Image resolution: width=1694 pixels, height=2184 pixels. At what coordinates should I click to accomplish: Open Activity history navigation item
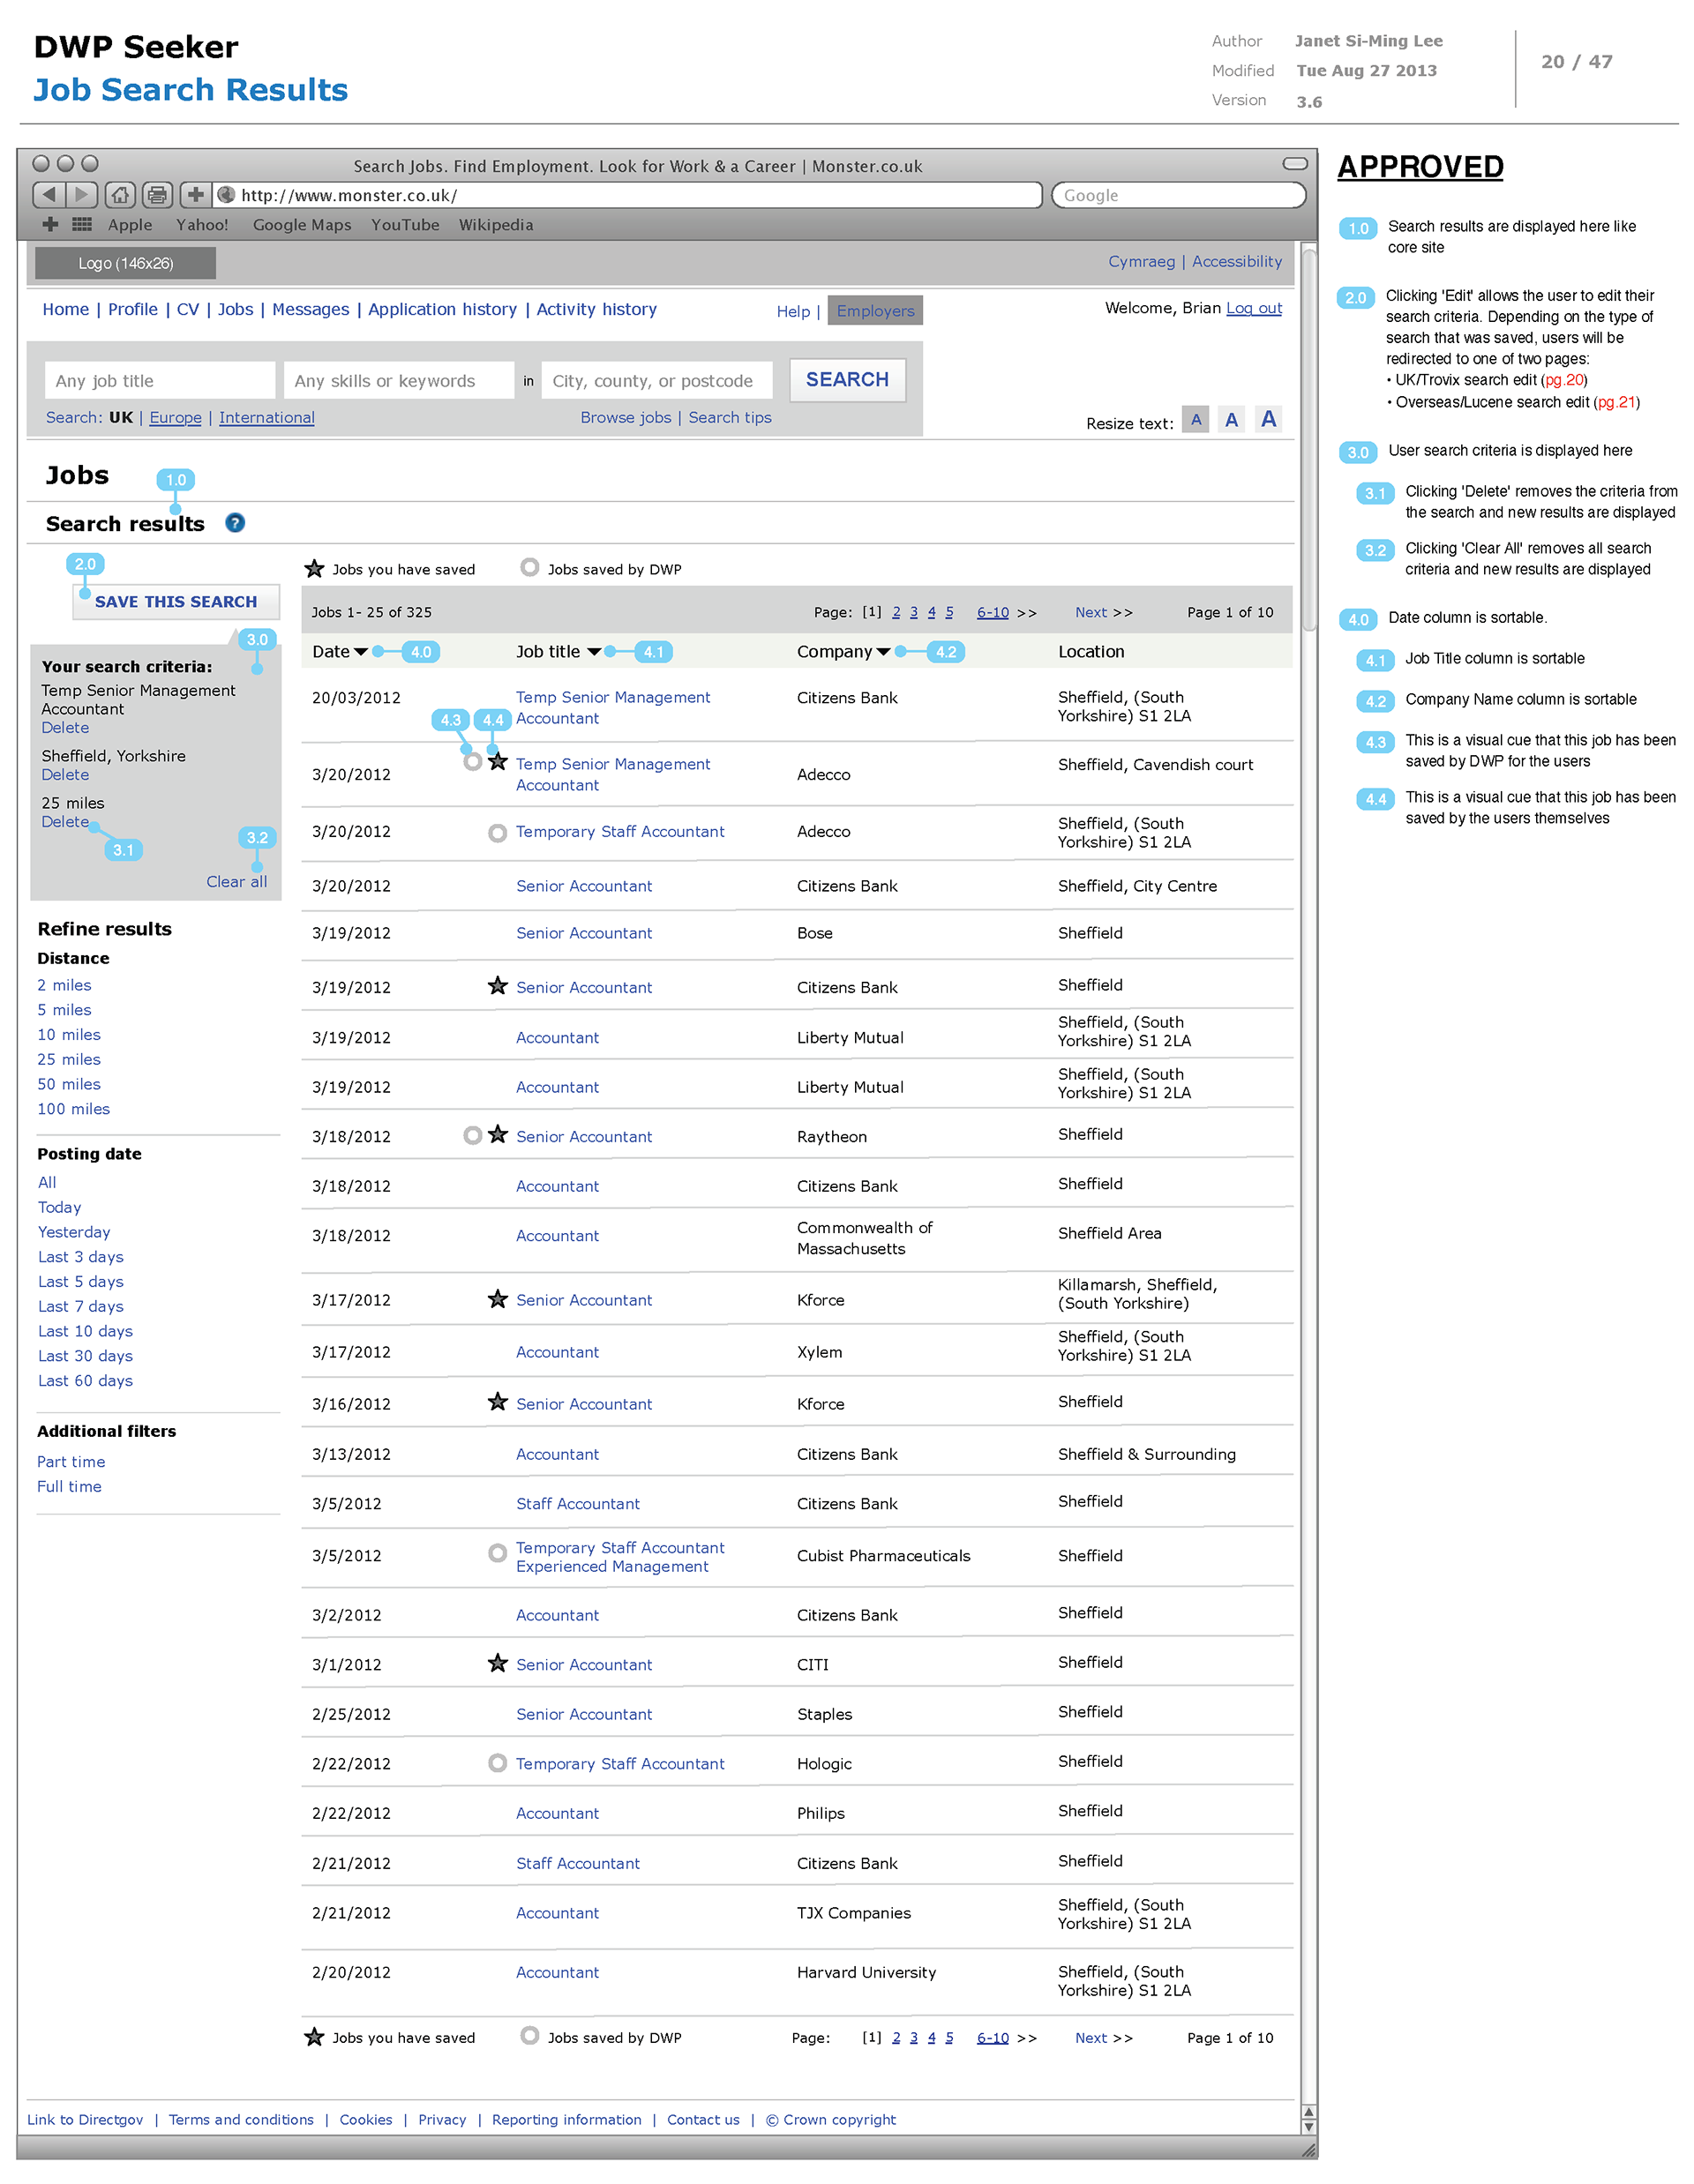[x=597, y=310]
